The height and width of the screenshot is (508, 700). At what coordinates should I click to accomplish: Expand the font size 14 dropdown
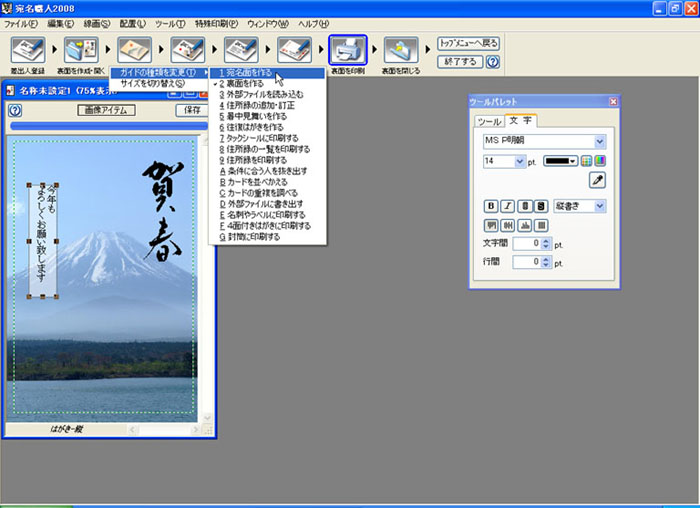521,161
